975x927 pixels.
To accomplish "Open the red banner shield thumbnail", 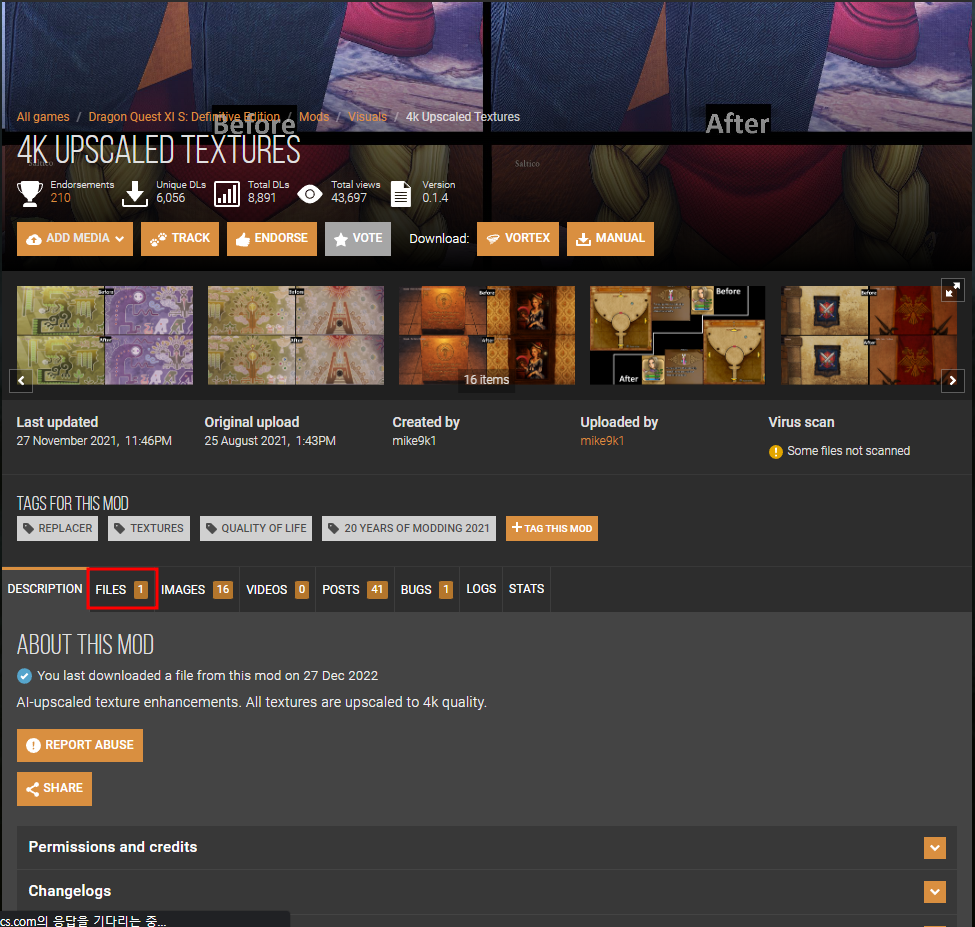I will click(x=869, y=335).
